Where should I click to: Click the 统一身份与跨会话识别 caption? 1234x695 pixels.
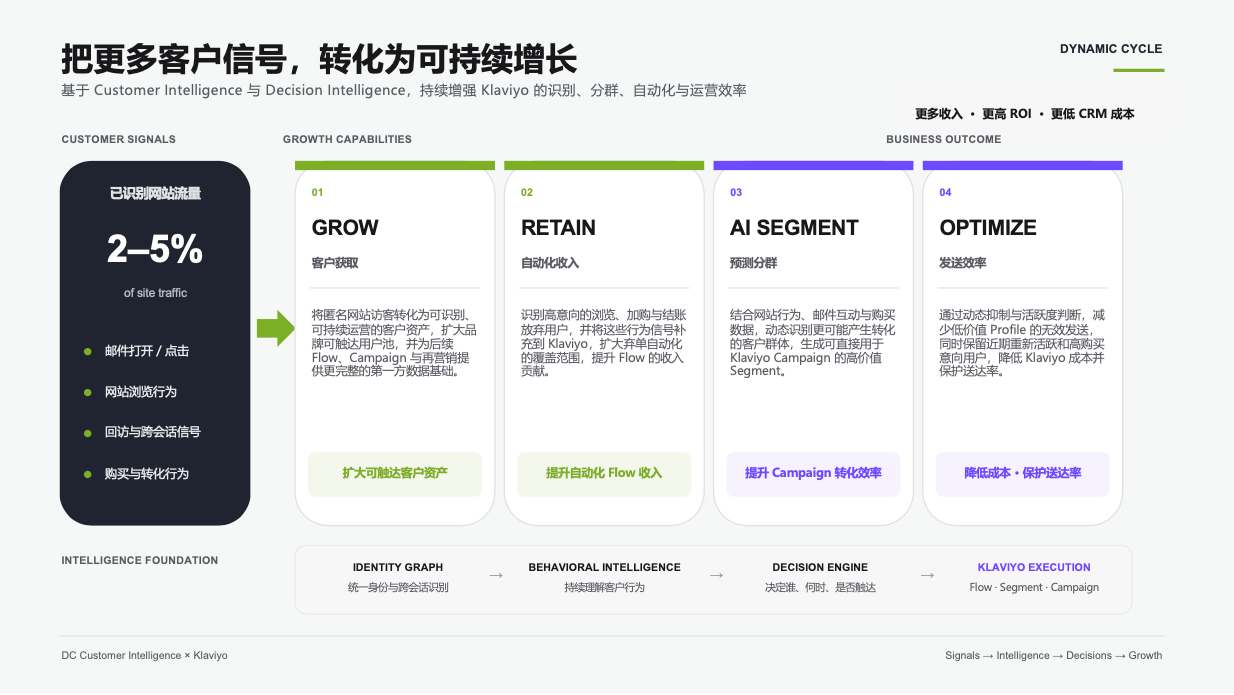(x=398, y=588)
